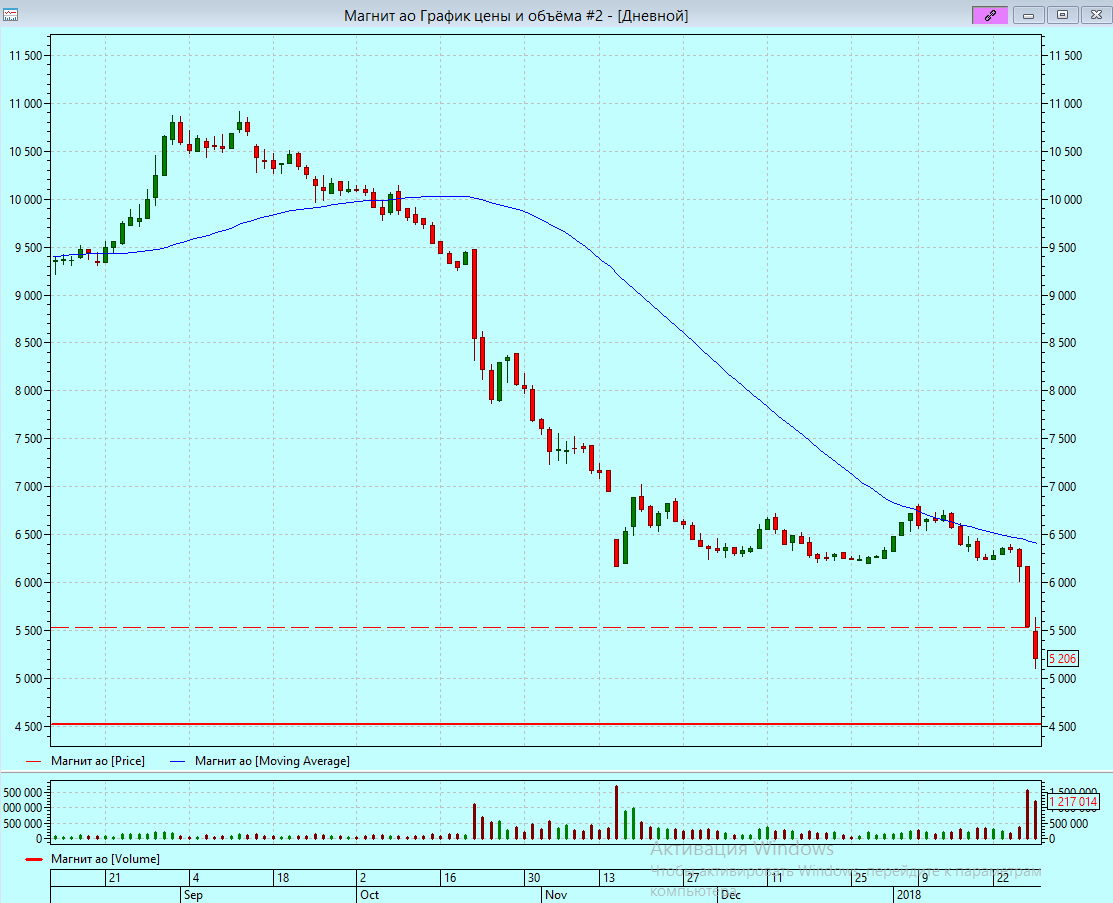Maximize the Магнит ао chart window
This screenshot has height=903, width=1113.
(x=1062, y=15)
